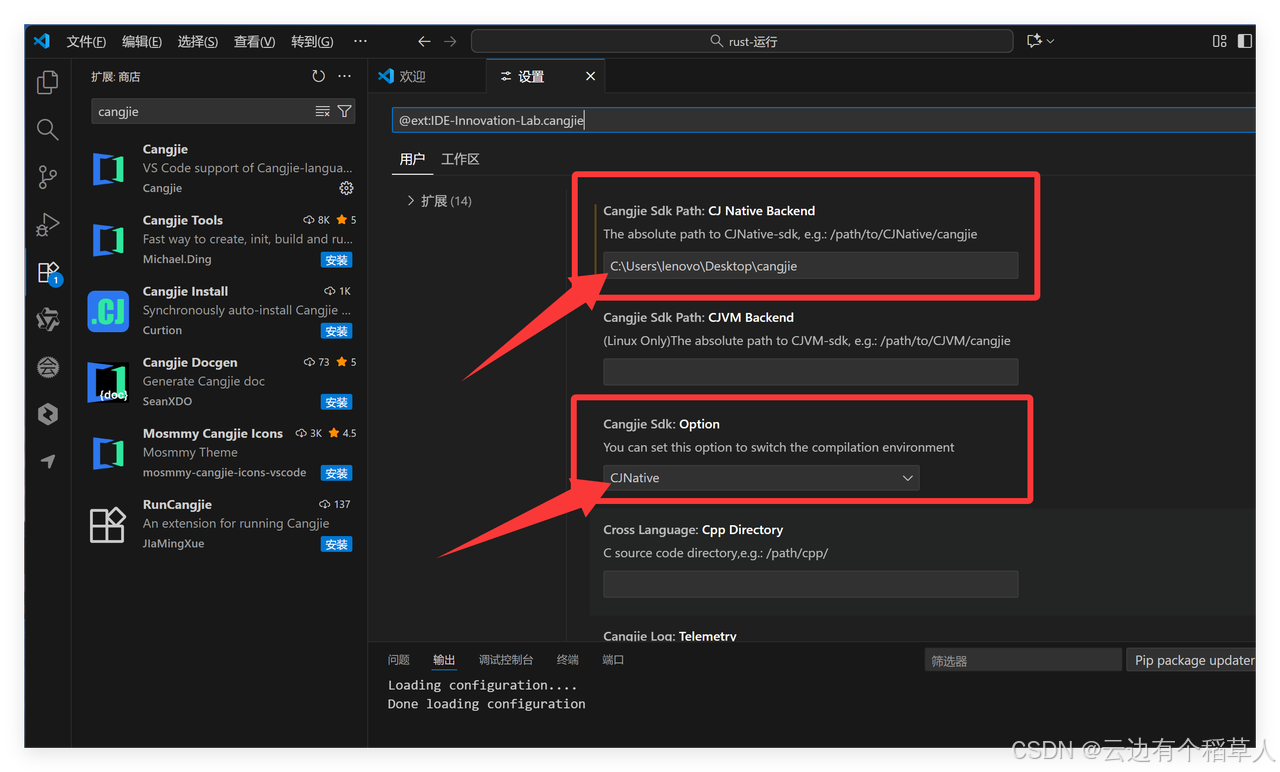Select the Cangjie Install CJ logo
Screen dimensions: 1280x772
[108, 311]
